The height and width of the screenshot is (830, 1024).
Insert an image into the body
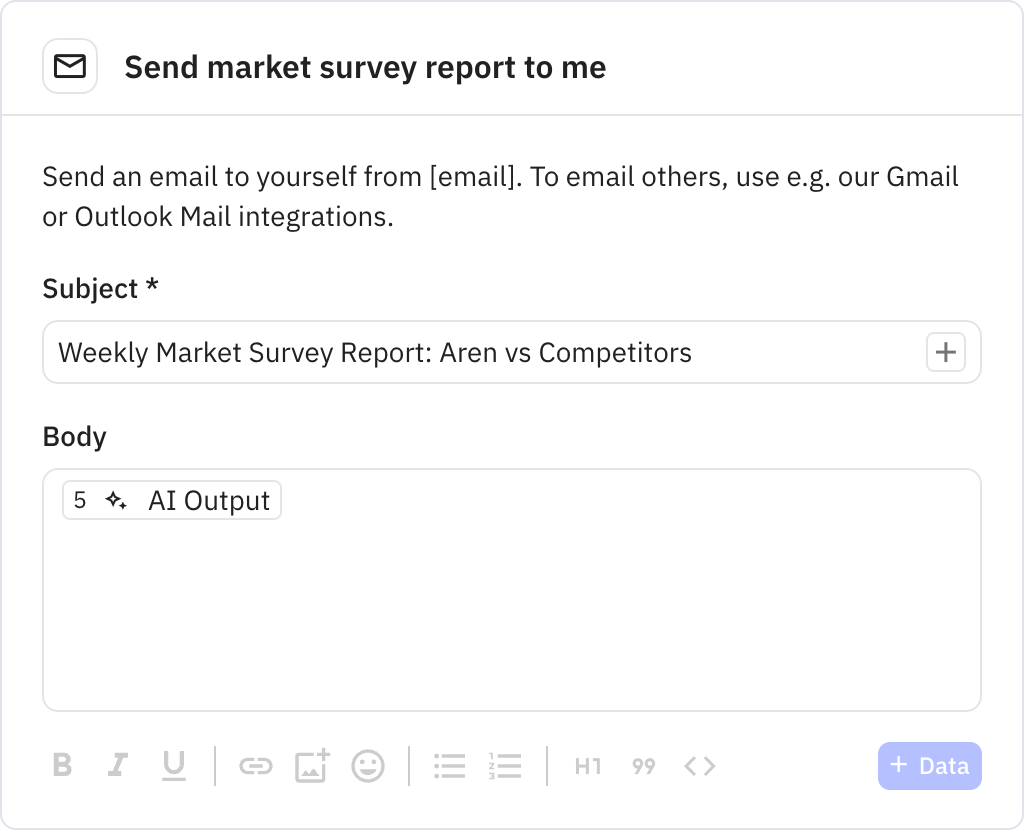312,766
